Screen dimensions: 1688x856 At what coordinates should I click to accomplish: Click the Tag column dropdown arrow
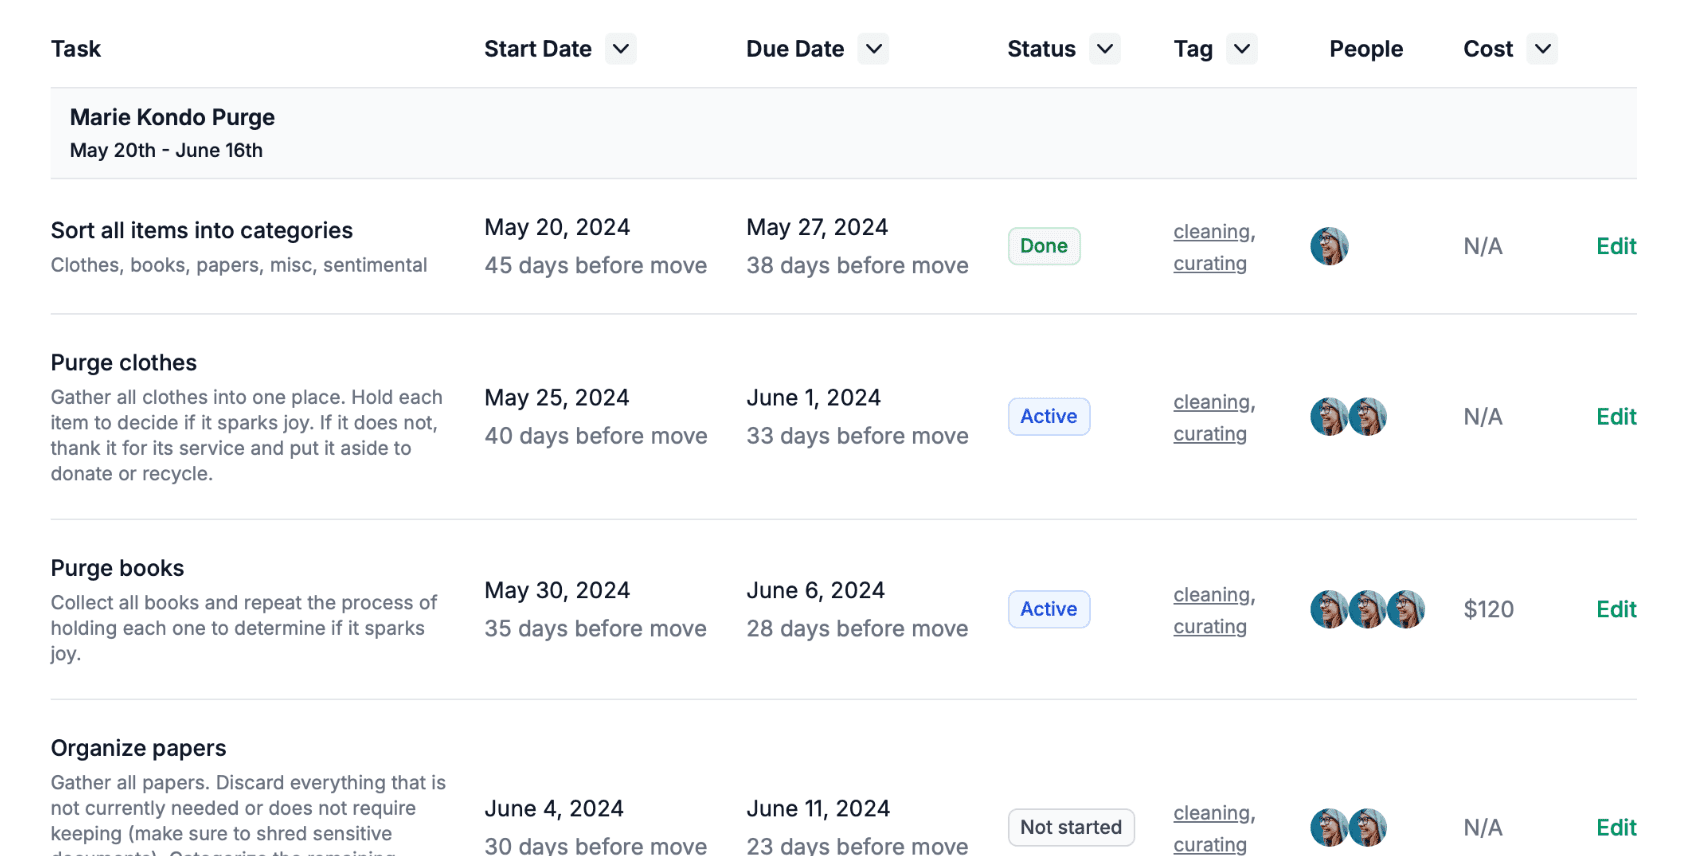coord(1242,49)
